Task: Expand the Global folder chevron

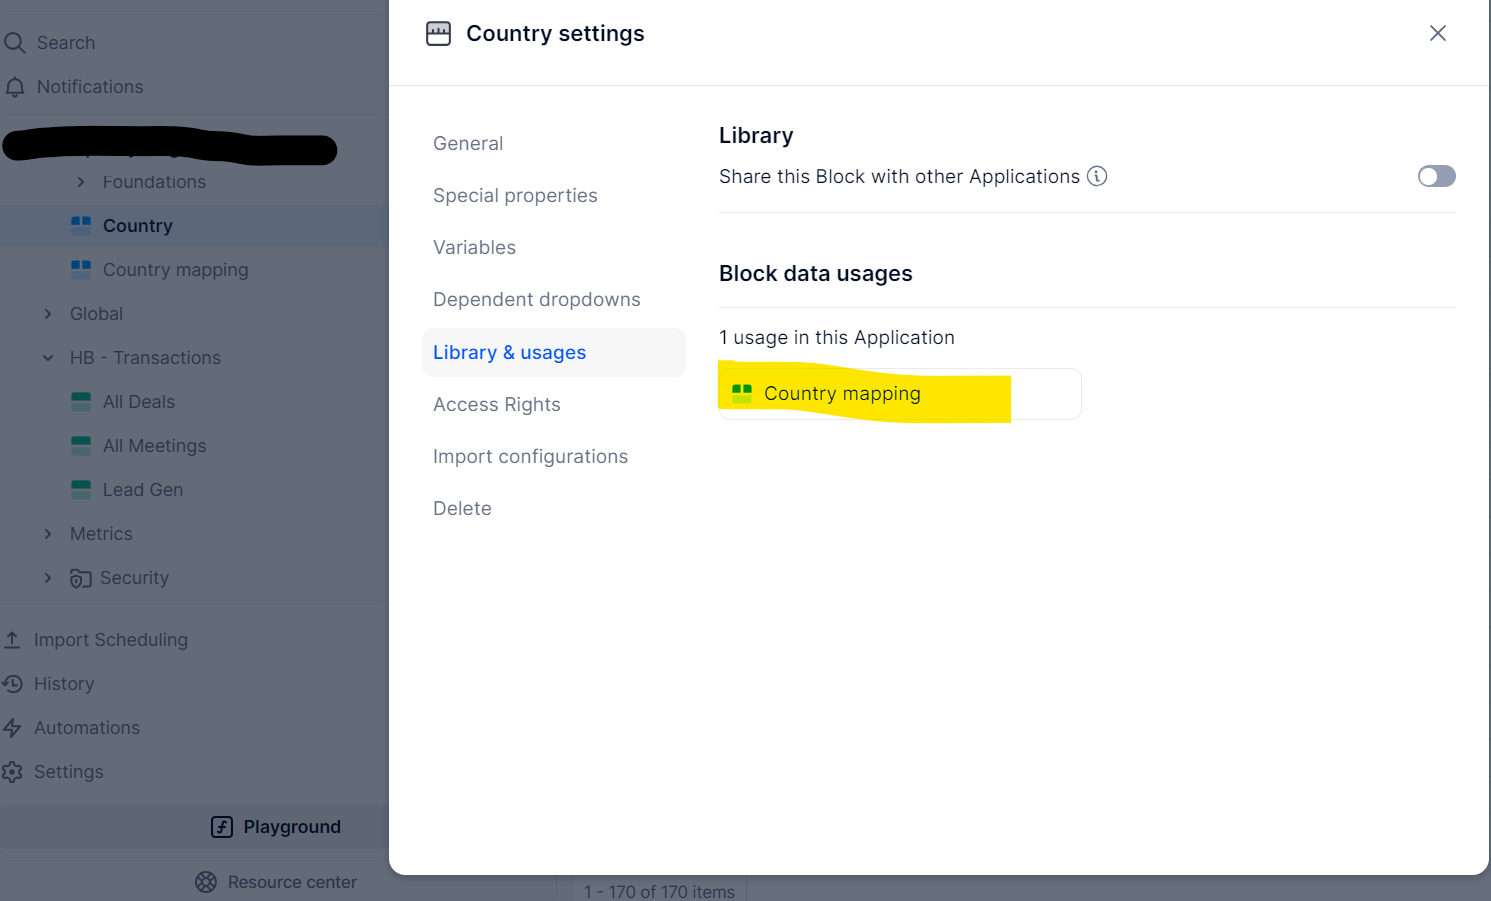Action: point(48,314)
